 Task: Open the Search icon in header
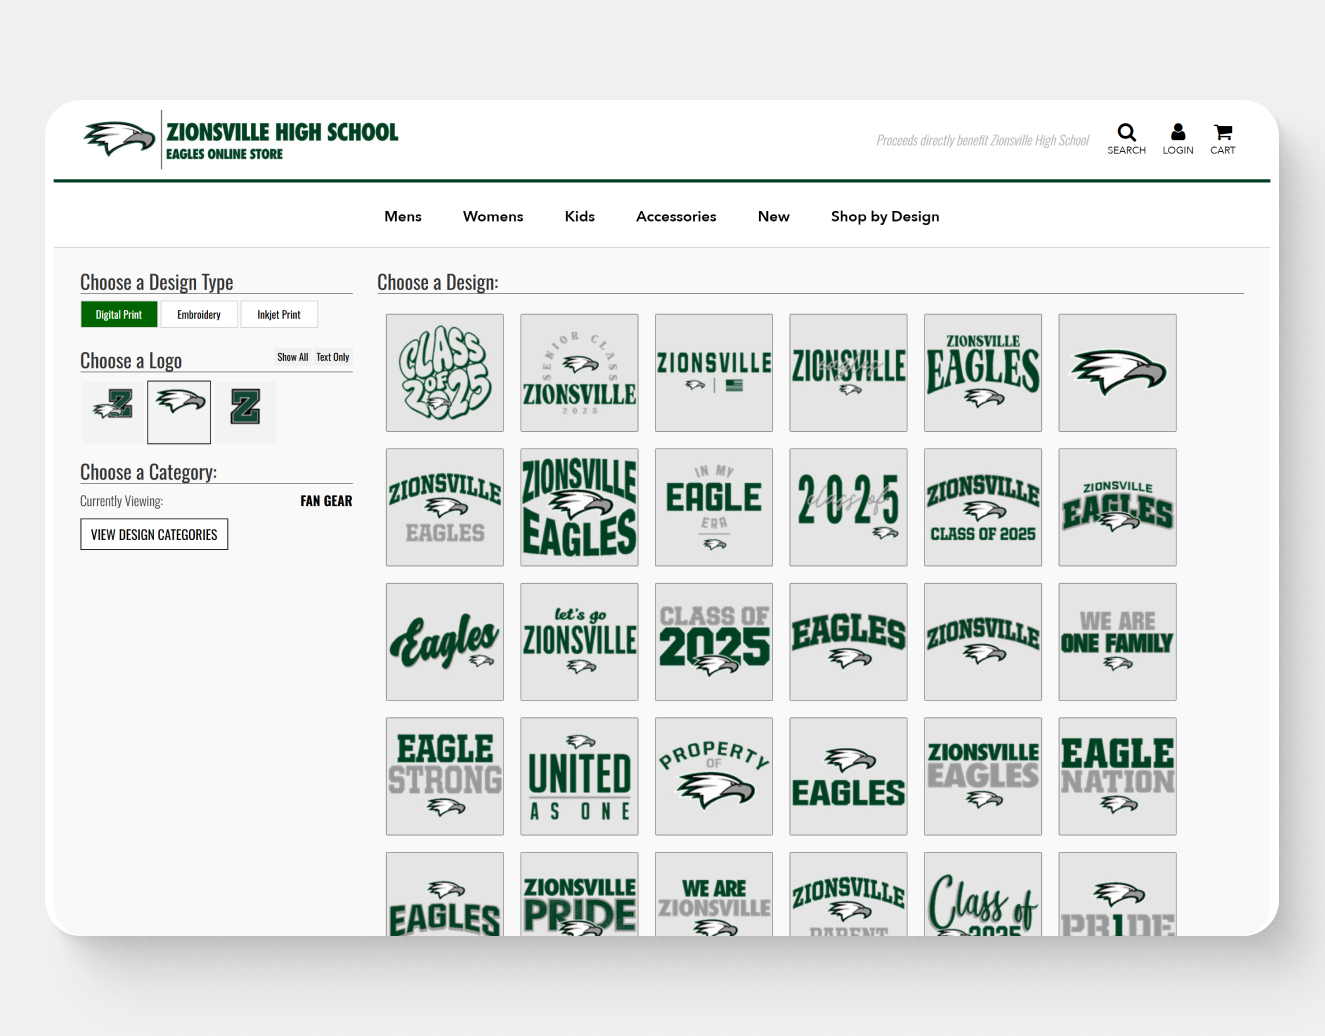1126,139
